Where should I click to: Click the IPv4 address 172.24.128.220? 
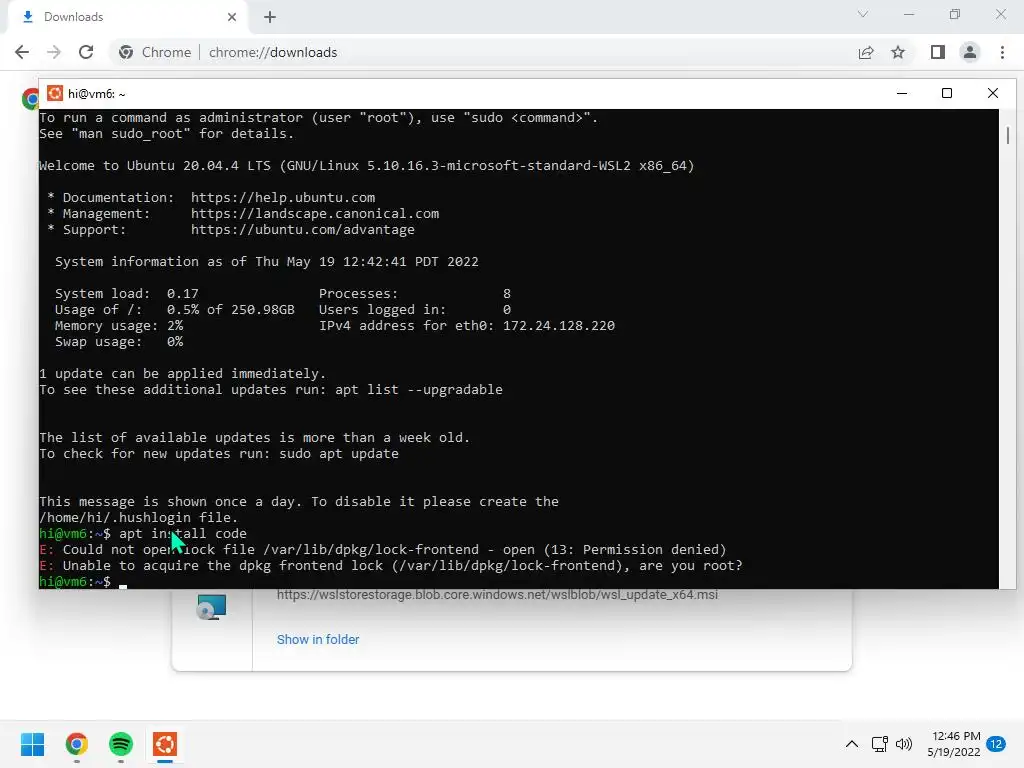pos(558,325)
